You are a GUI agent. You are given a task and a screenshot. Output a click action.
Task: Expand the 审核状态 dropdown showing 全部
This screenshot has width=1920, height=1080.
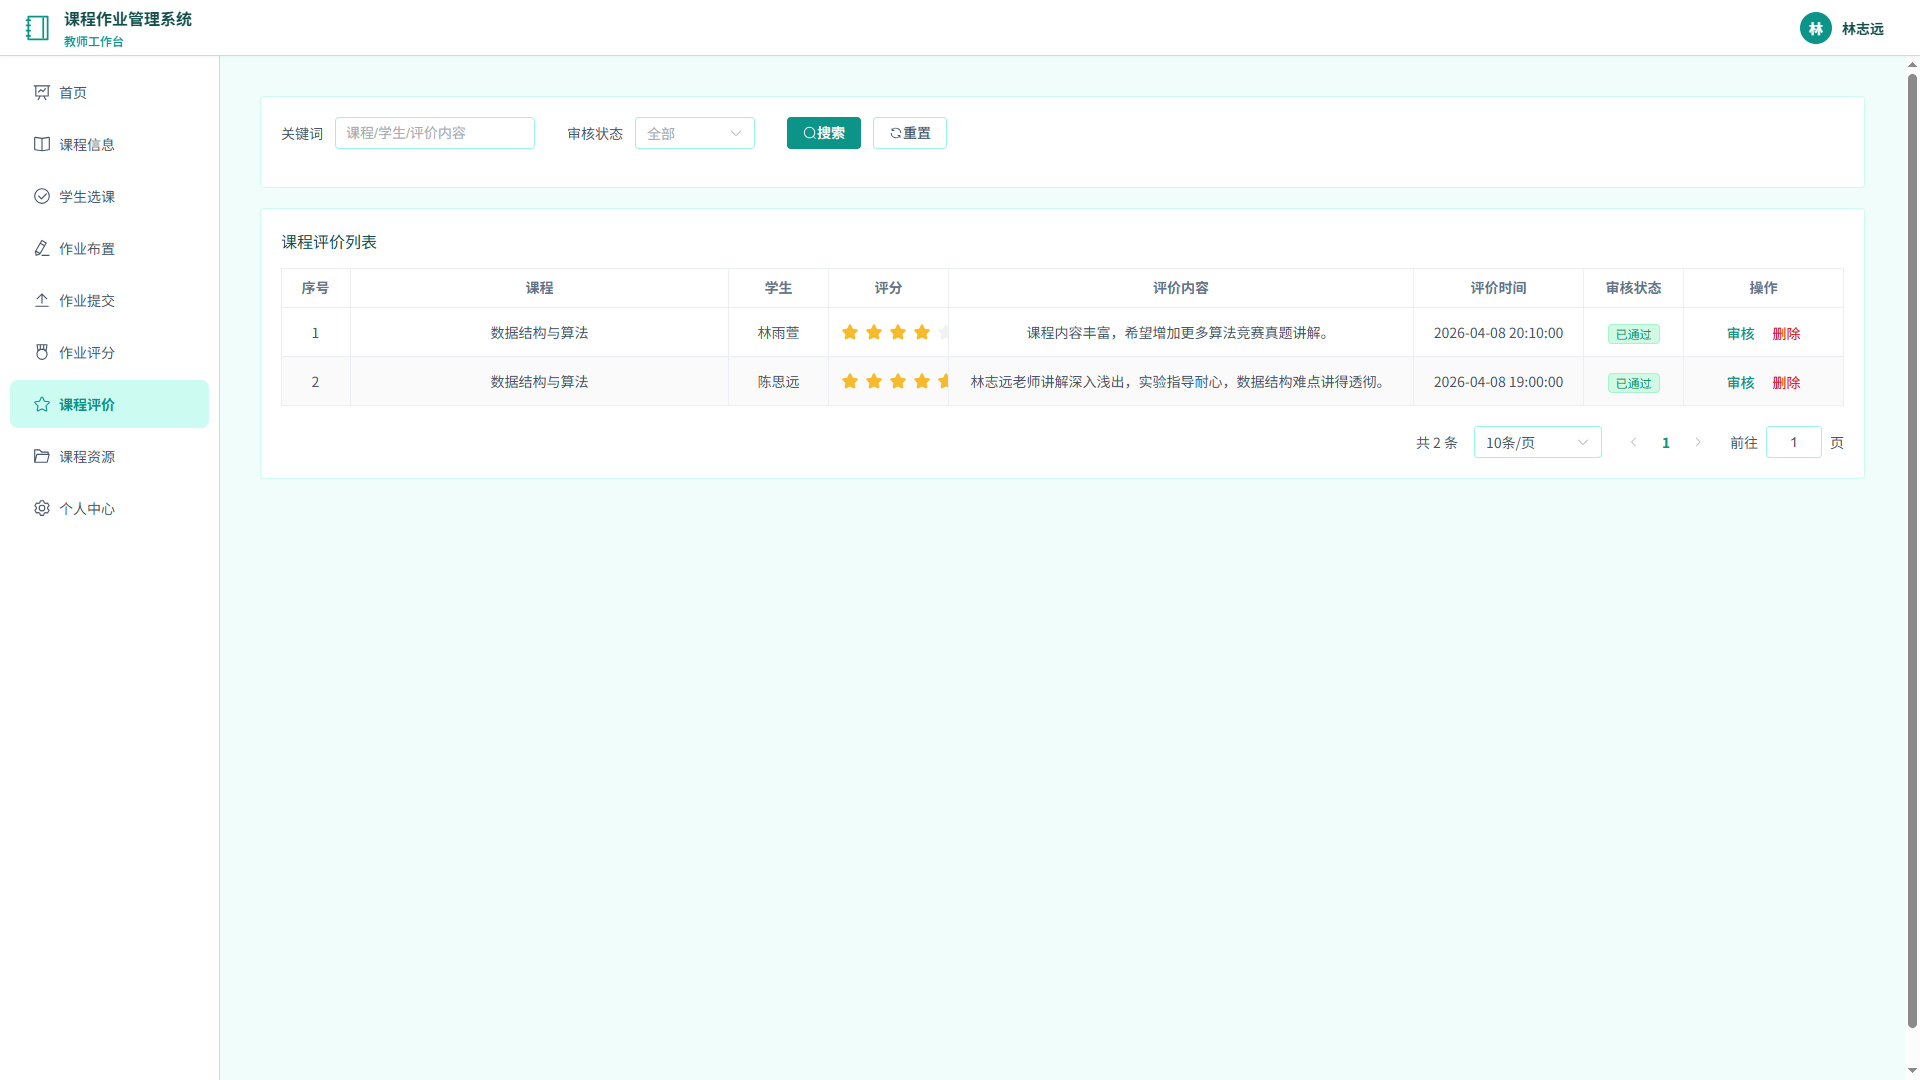click(x=695, y=133)
